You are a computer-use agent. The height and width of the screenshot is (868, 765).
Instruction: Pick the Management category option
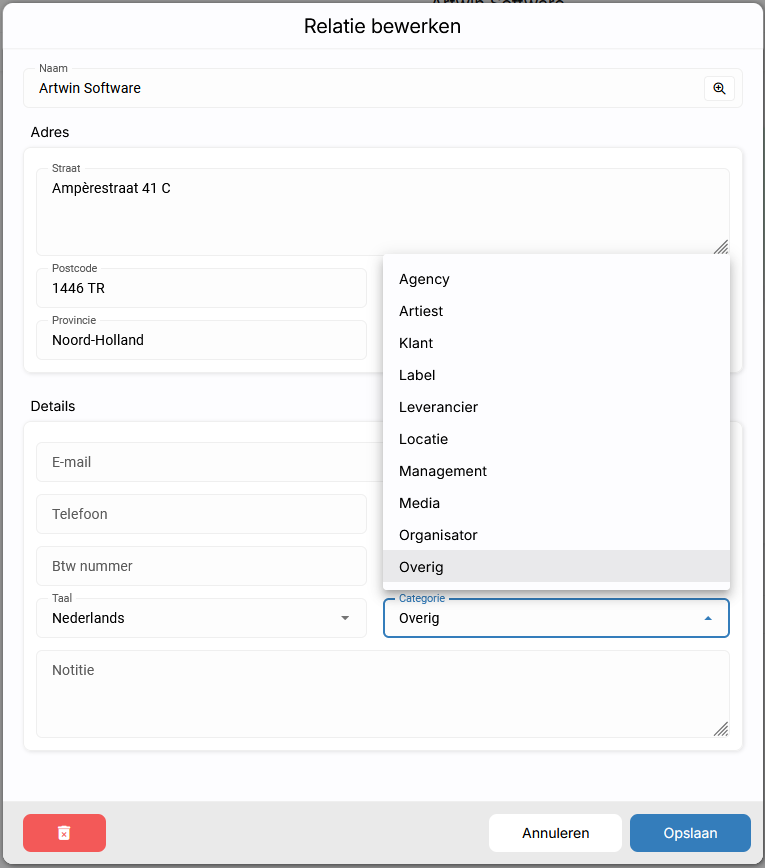click(x=556, y=471)
